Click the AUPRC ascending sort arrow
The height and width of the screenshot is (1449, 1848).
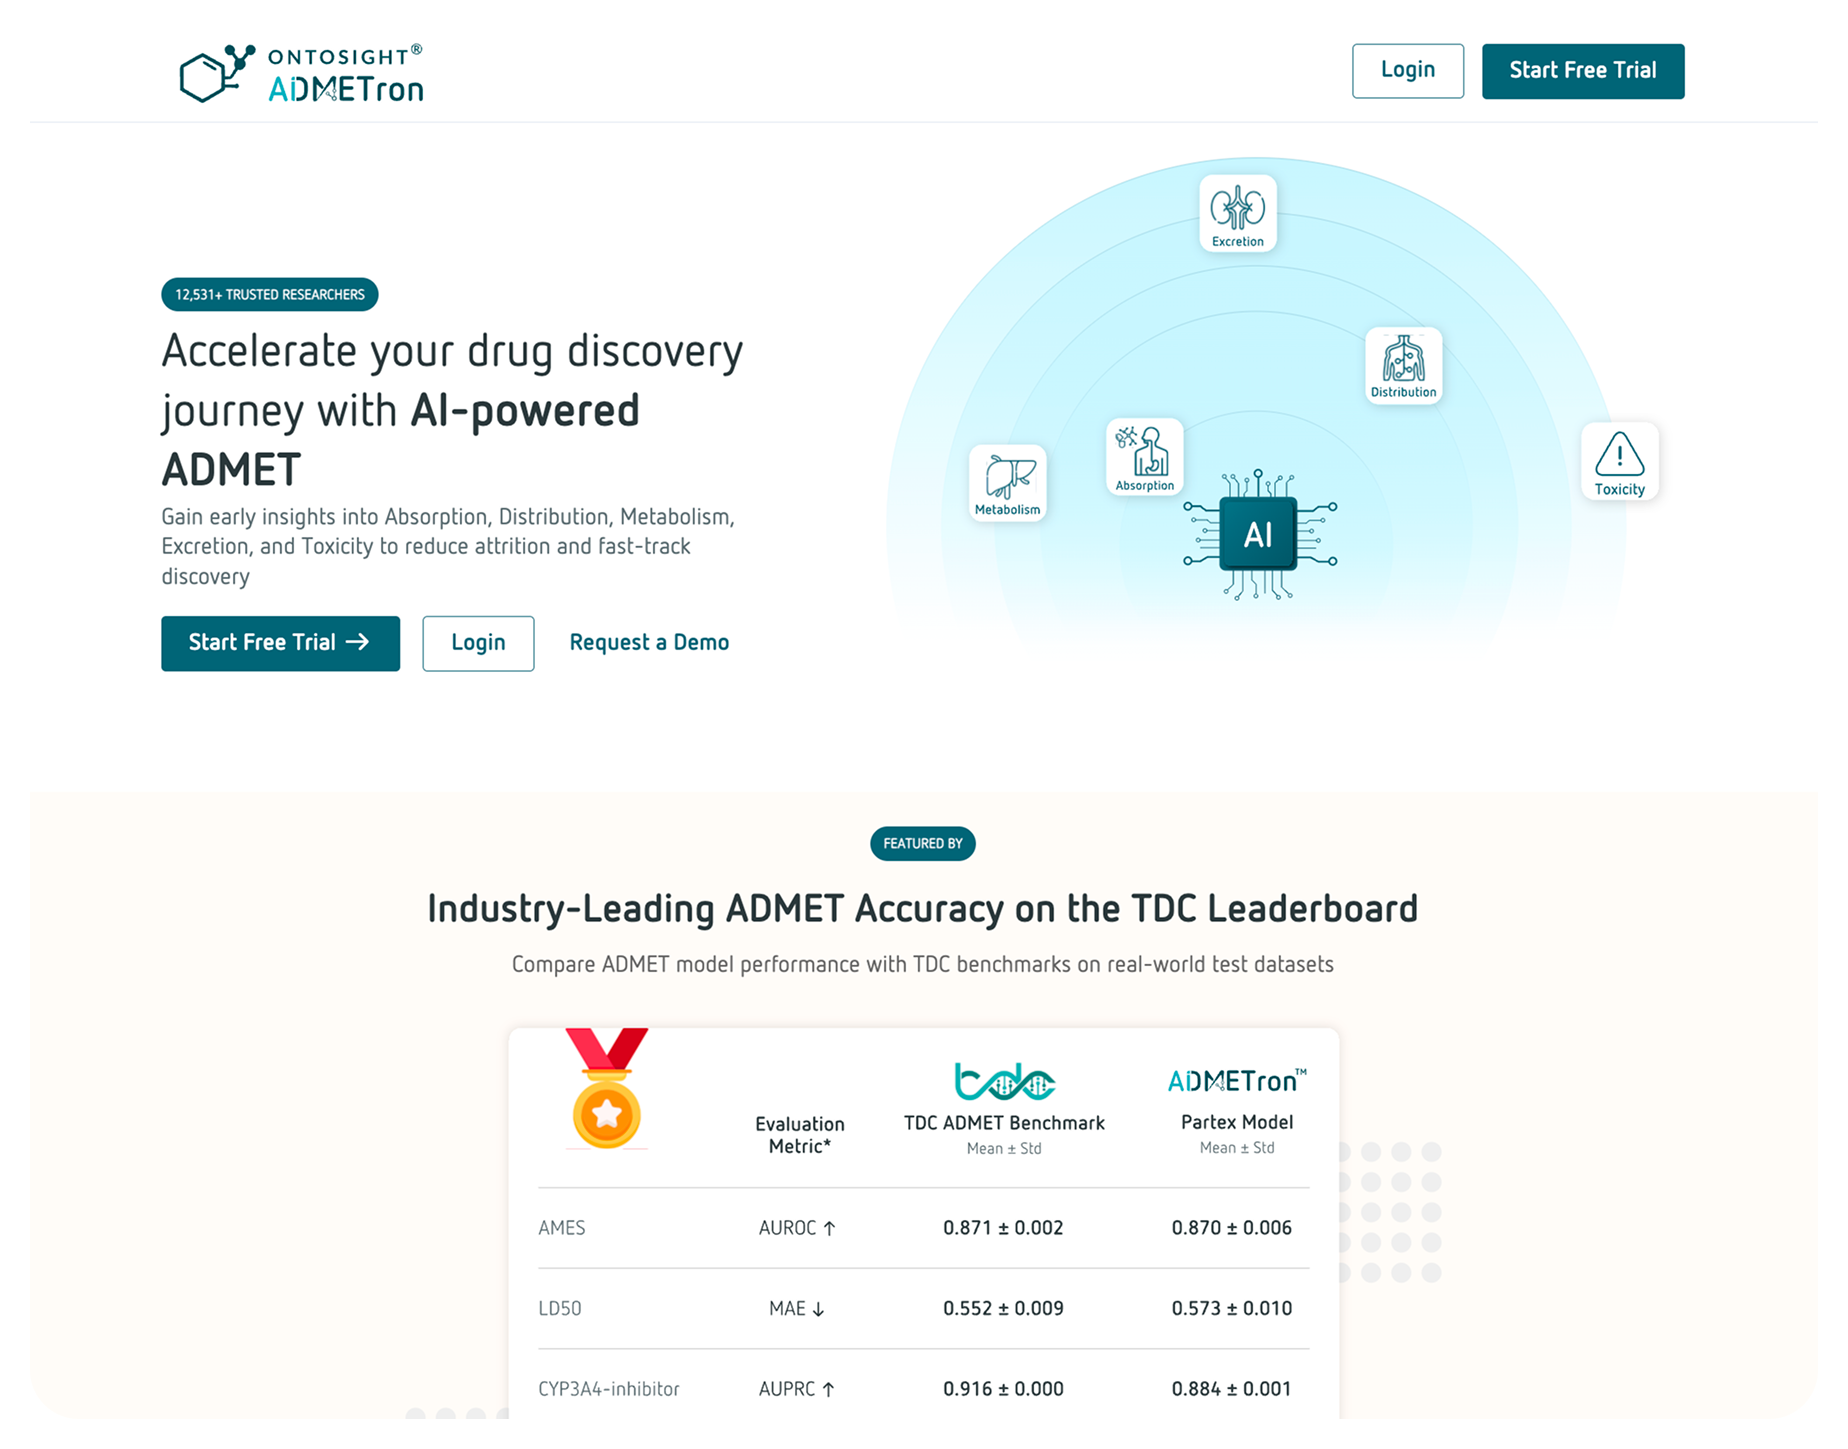click(x=829, y=1389)
